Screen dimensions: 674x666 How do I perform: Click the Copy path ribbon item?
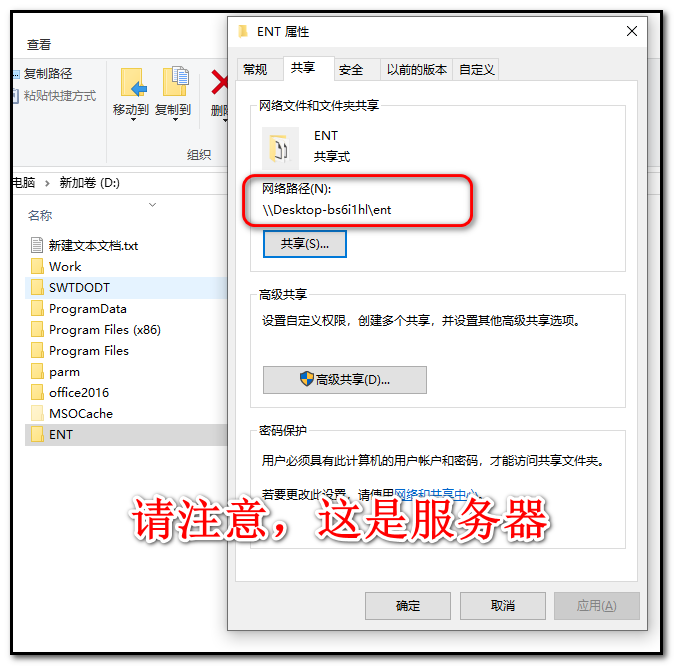[48, 74]
